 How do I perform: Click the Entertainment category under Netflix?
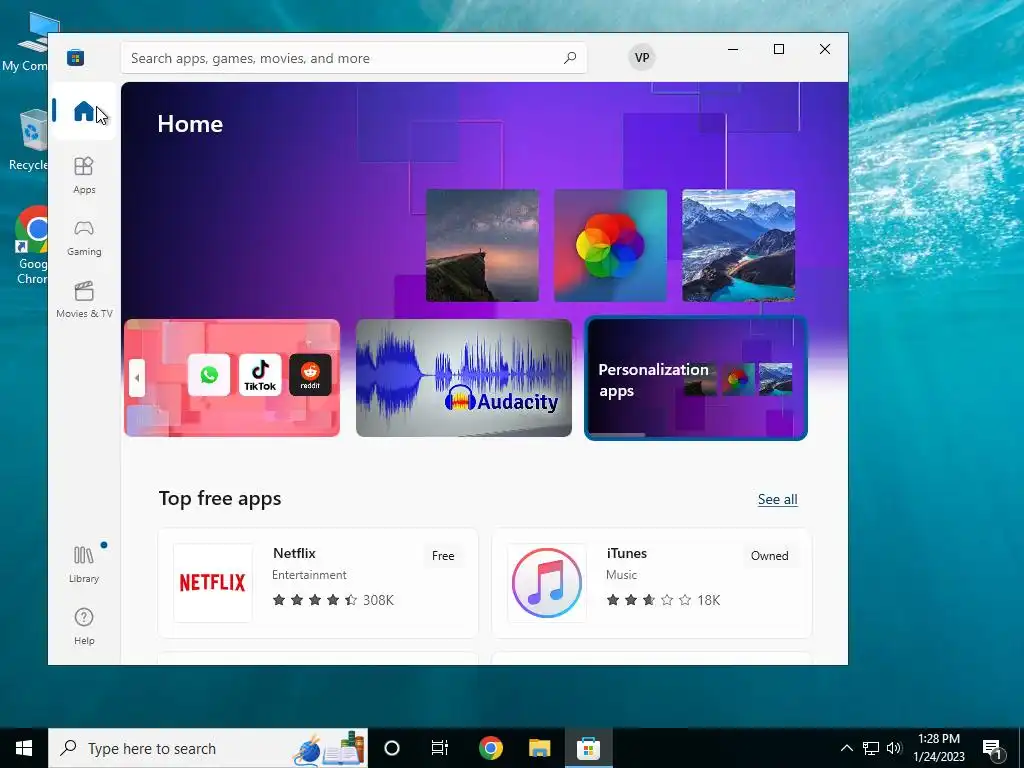click(309, 575)
